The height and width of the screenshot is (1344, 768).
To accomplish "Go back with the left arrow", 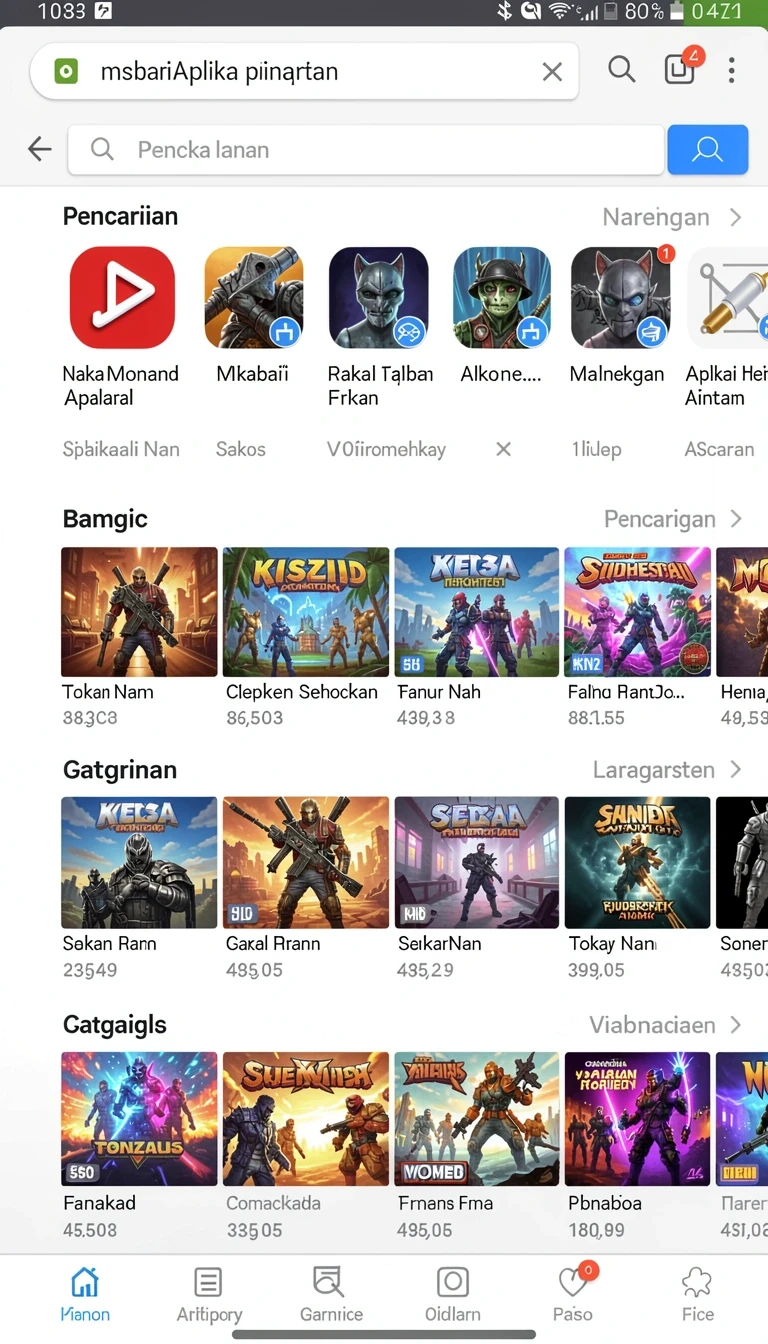I will (x=40, y=150).
